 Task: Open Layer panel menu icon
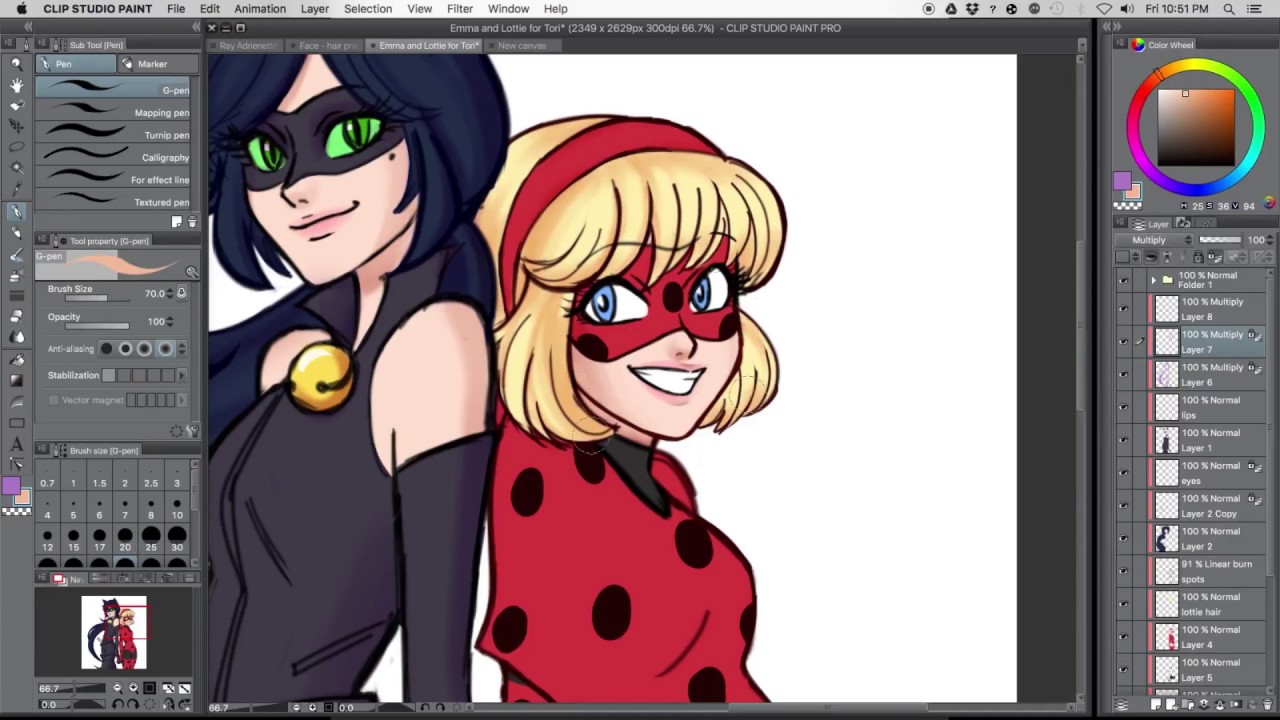[1119, 224]
